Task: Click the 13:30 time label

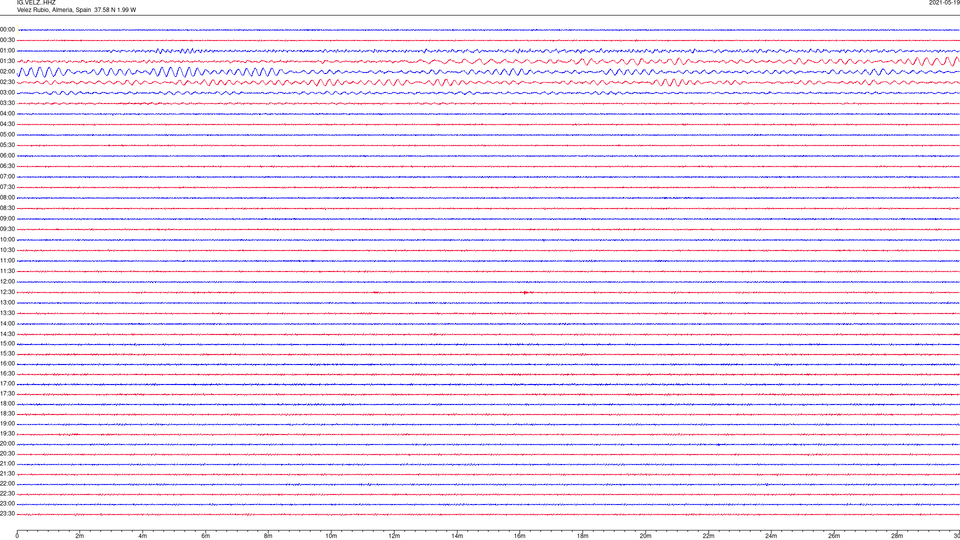Action: (x=7, y=313)
